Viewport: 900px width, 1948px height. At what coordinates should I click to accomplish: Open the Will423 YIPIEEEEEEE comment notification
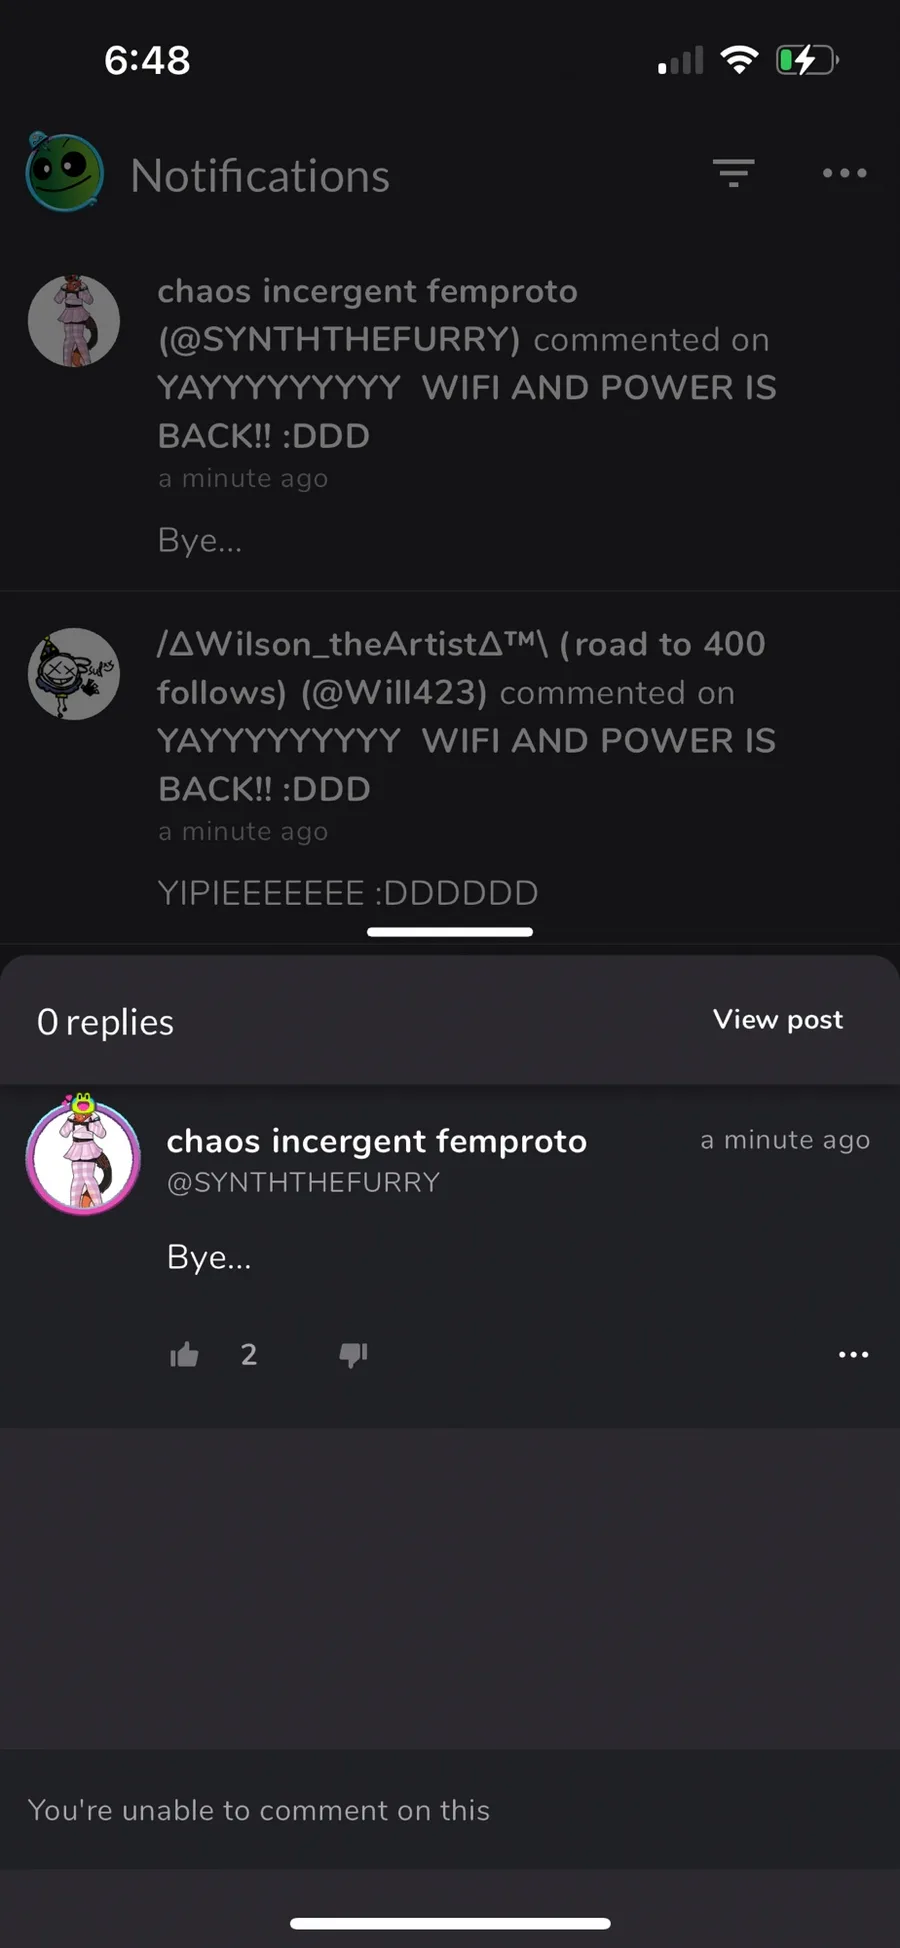point(450,768)
